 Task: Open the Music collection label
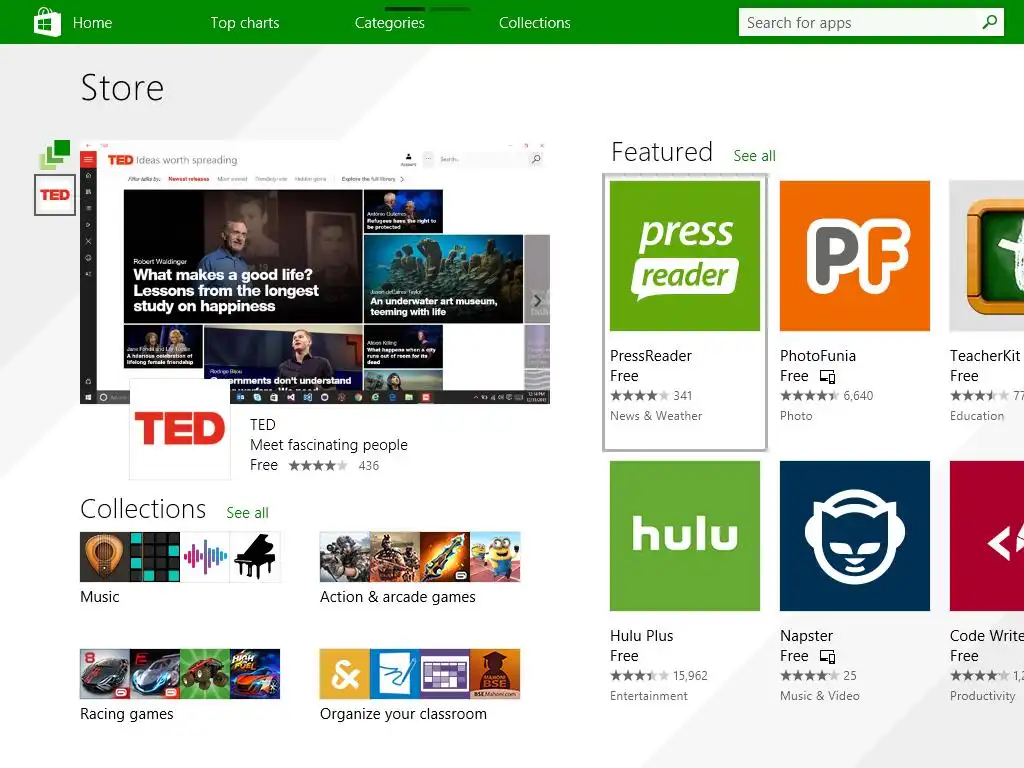click(100, 597)
